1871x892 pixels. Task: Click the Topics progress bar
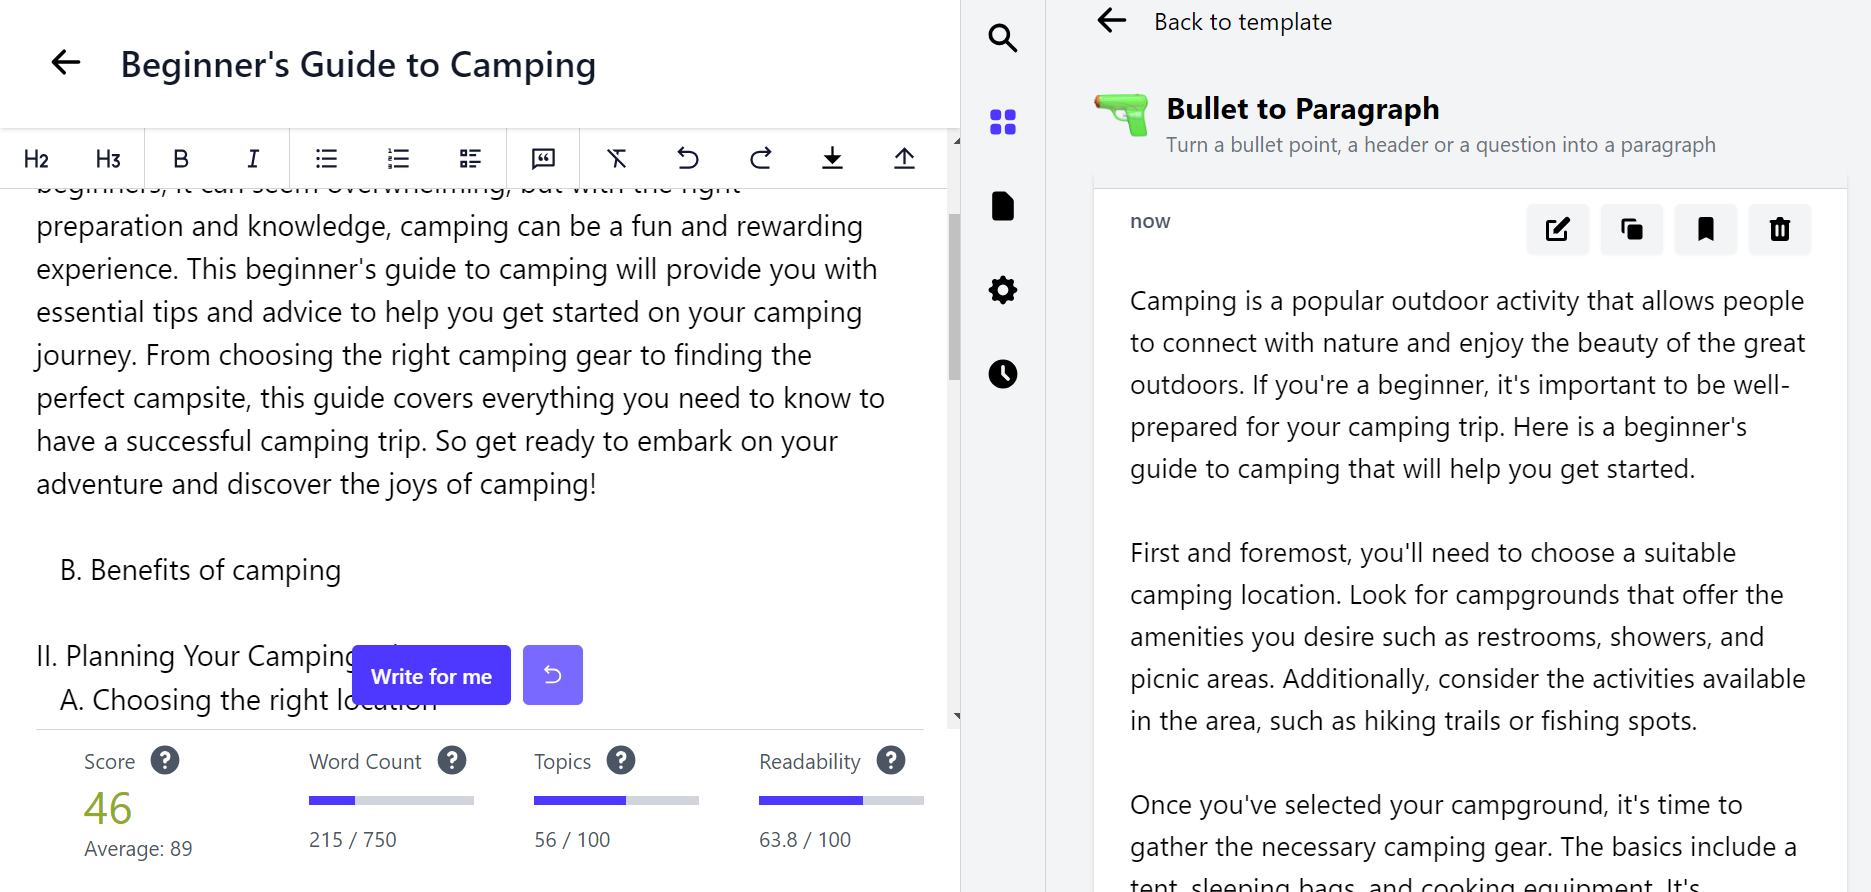coord(616,800)
